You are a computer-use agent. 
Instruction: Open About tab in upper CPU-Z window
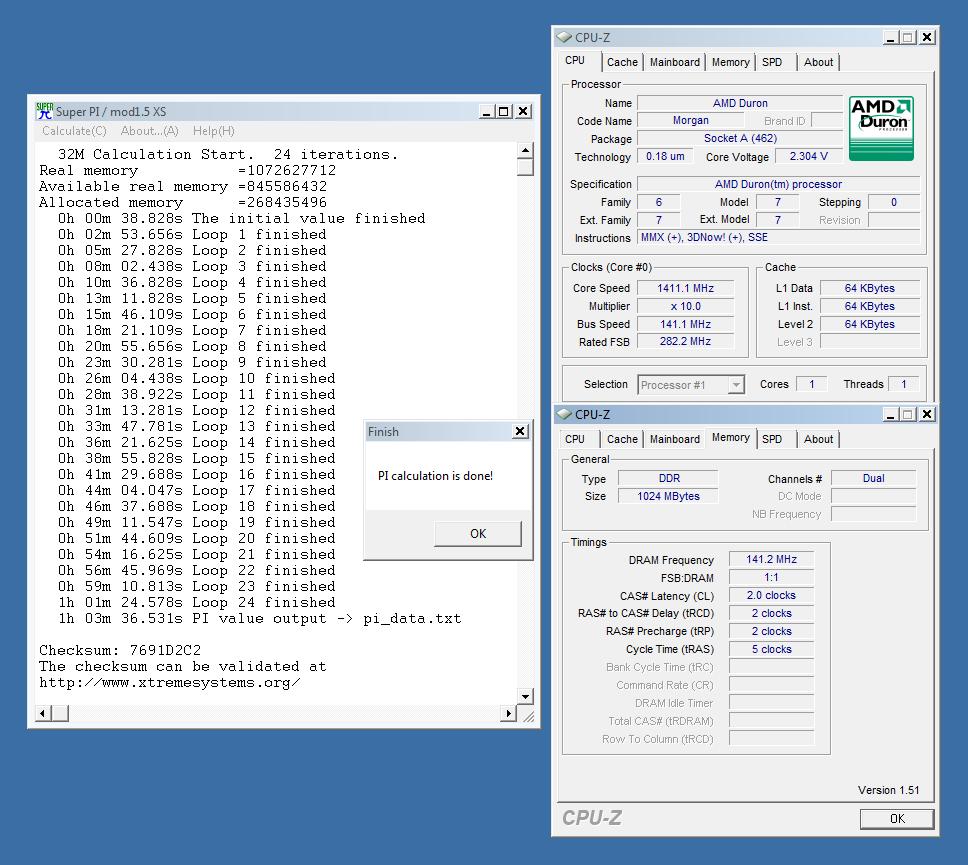click(818, 62)
